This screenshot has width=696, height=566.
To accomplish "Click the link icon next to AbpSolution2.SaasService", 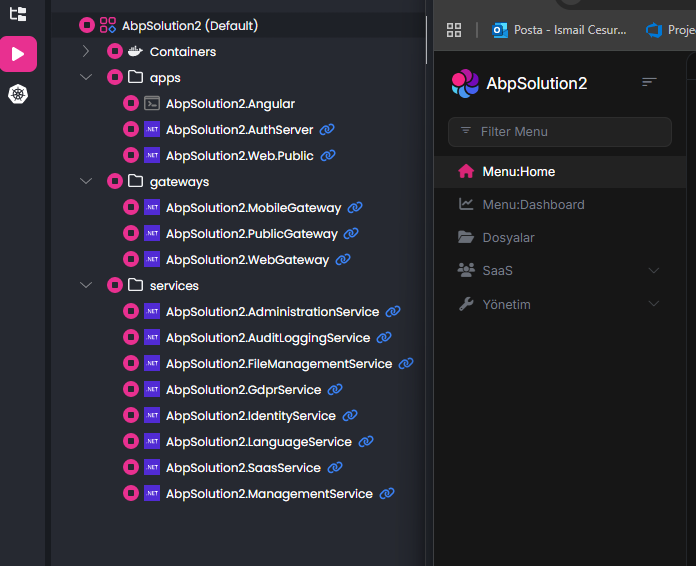I will 335,468.
